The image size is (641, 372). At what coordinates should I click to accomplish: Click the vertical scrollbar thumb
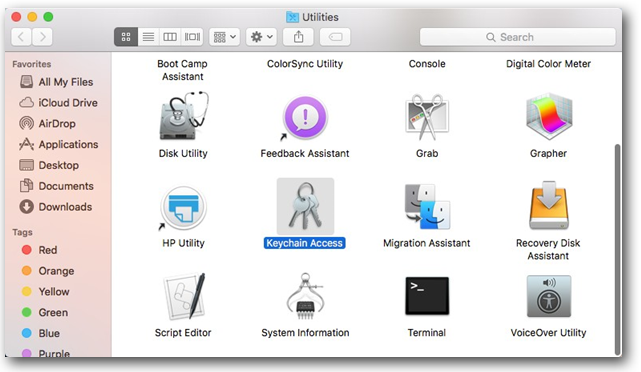click(617, 250)
